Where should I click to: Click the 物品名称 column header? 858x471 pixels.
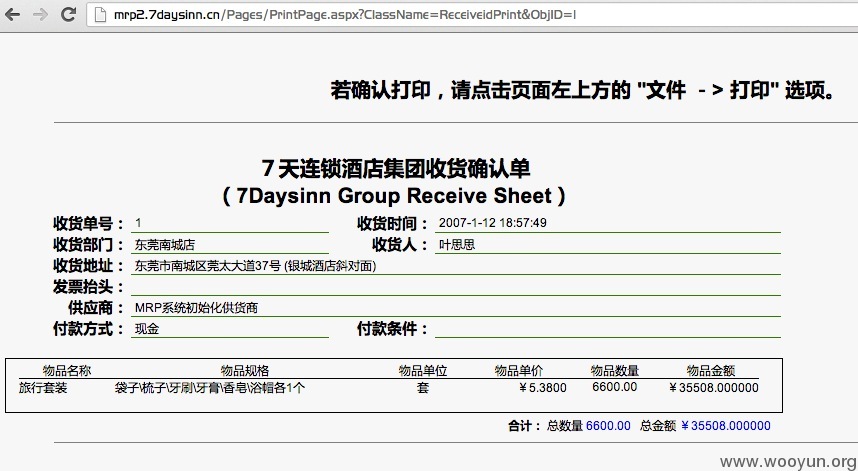[x=67, y=370]
